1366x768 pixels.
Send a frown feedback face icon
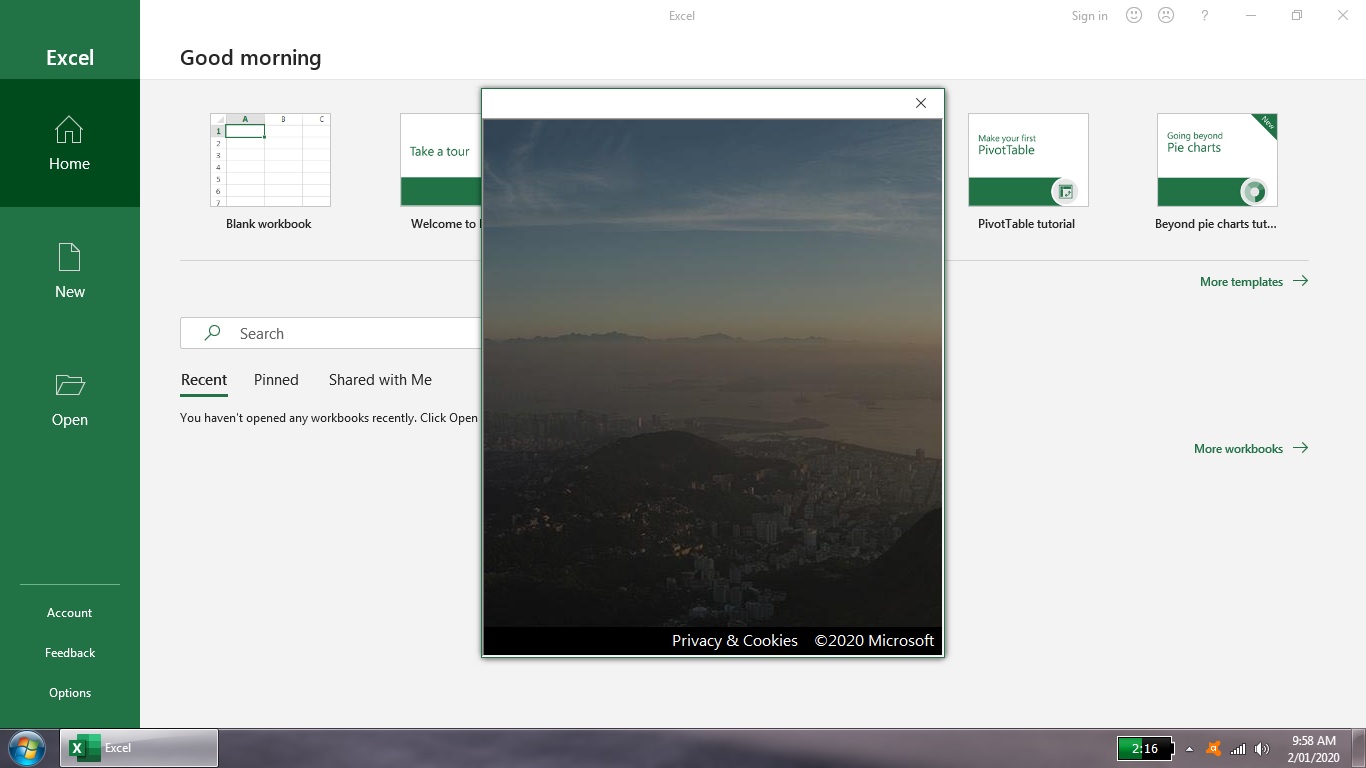pyautogui.click(x=1166, y=15)
